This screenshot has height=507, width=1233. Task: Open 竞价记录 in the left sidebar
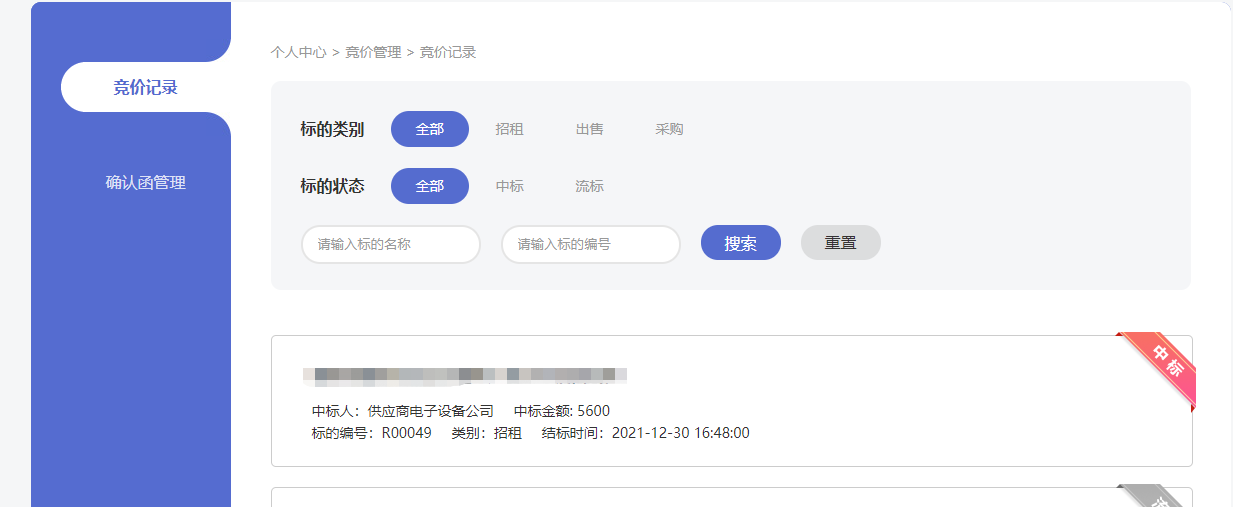(x=145, y=87)
